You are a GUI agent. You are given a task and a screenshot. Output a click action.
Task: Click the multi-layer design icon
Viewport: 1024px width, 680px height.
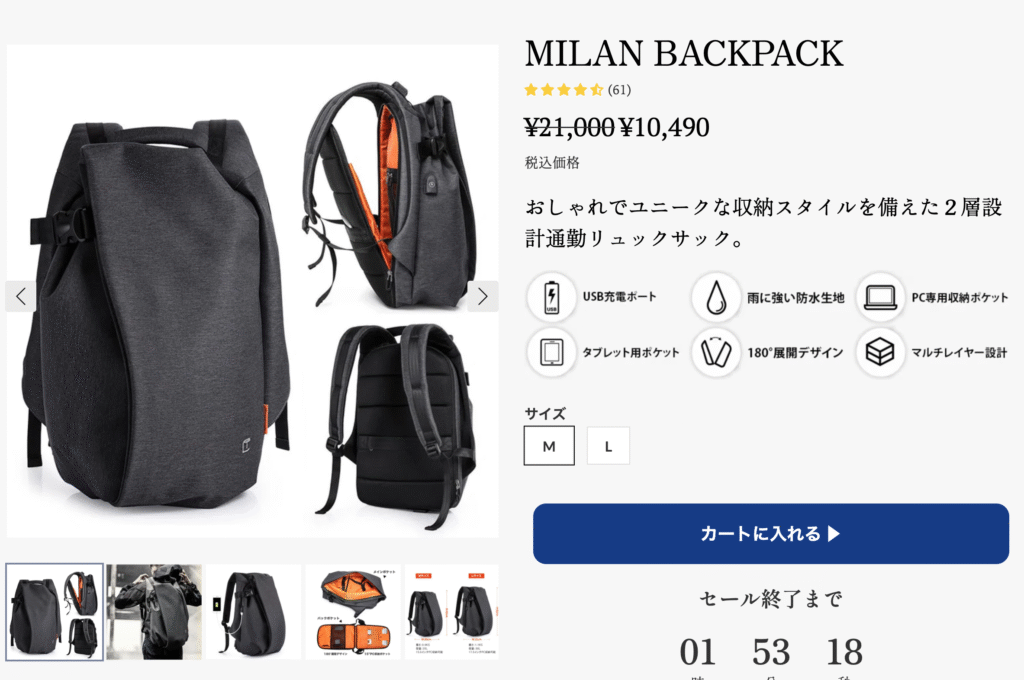coord(880,353)
